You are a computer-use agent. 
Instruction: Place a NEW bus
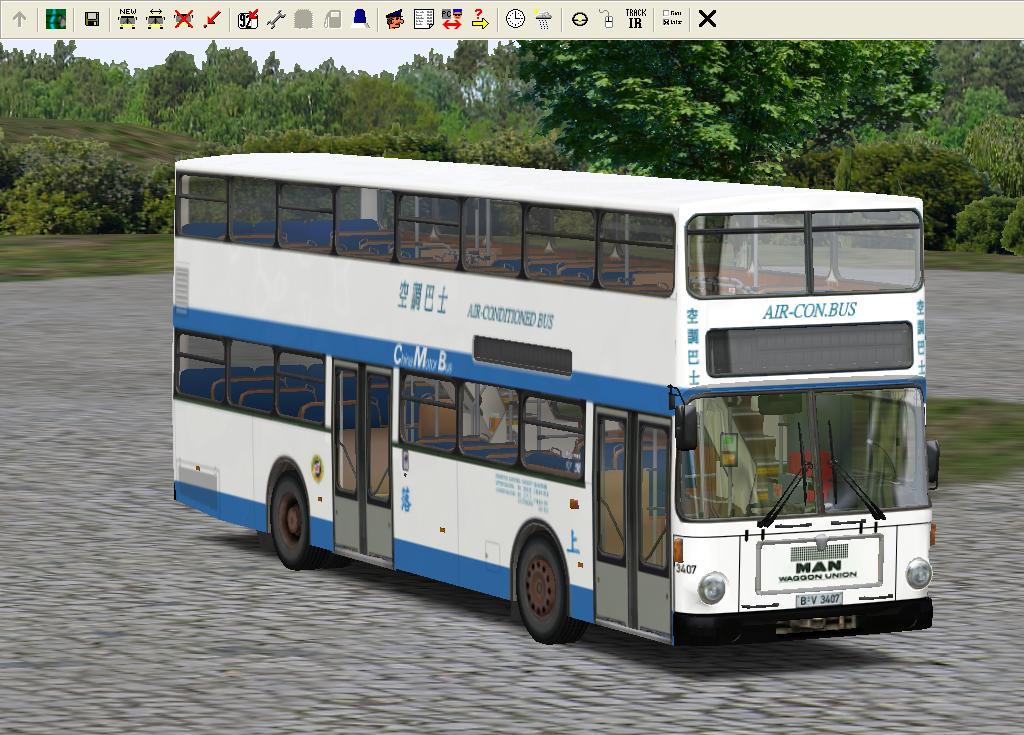click(127, 19)
